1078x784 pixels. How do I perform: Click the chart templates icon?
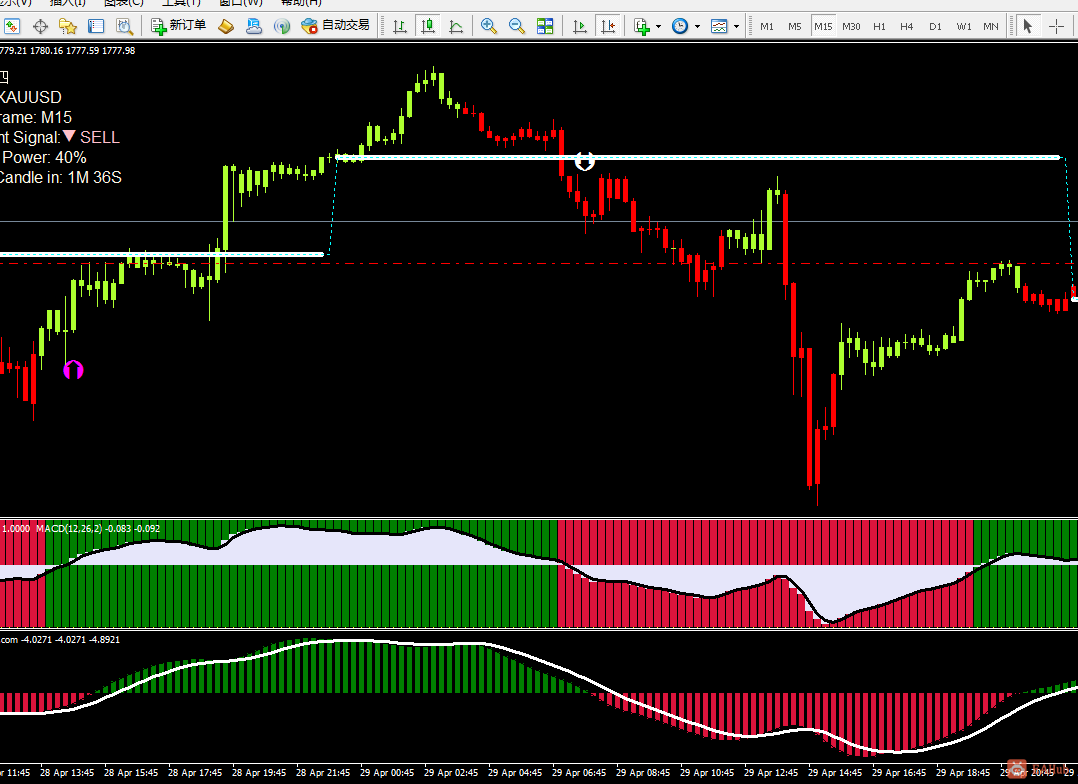719,26
